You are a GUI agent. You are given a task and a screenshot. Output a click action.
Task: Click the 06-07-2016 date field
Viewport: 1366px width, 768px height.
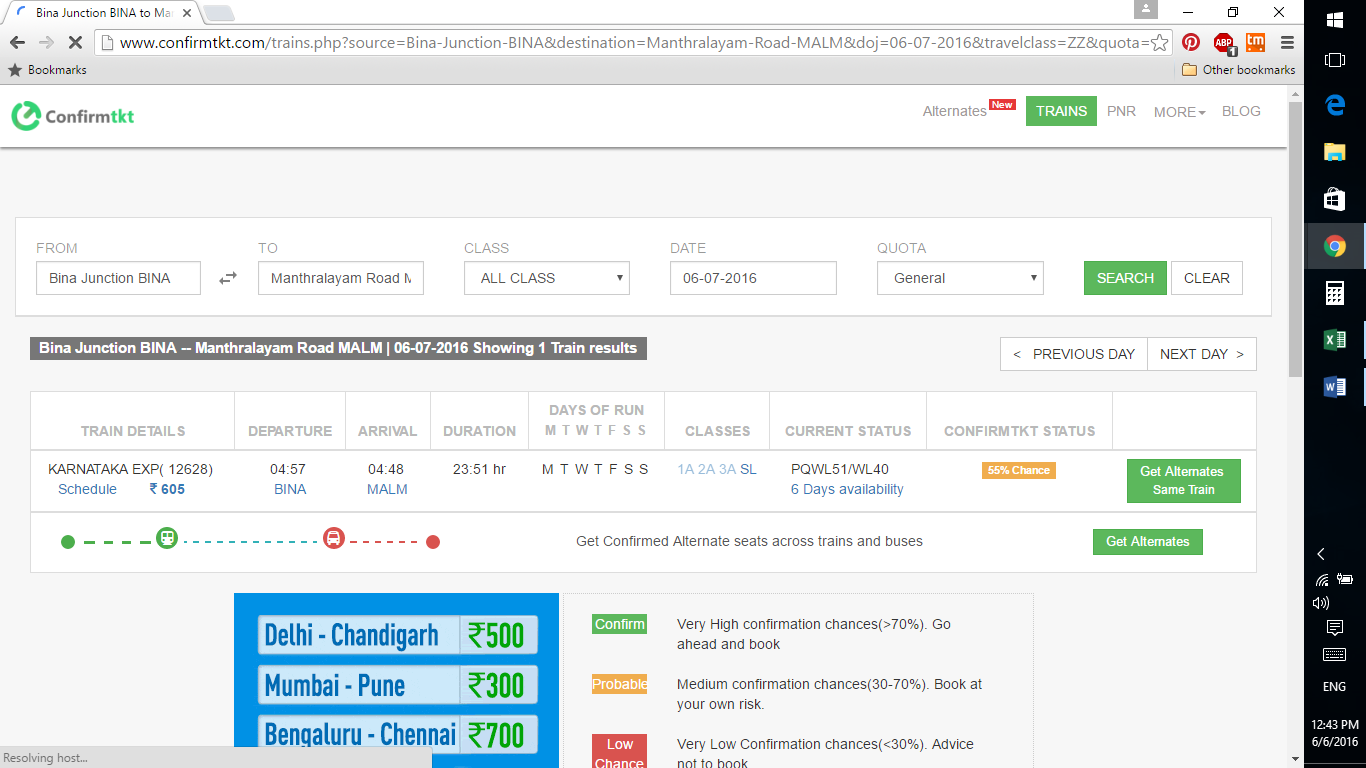[x=753, y=277]
